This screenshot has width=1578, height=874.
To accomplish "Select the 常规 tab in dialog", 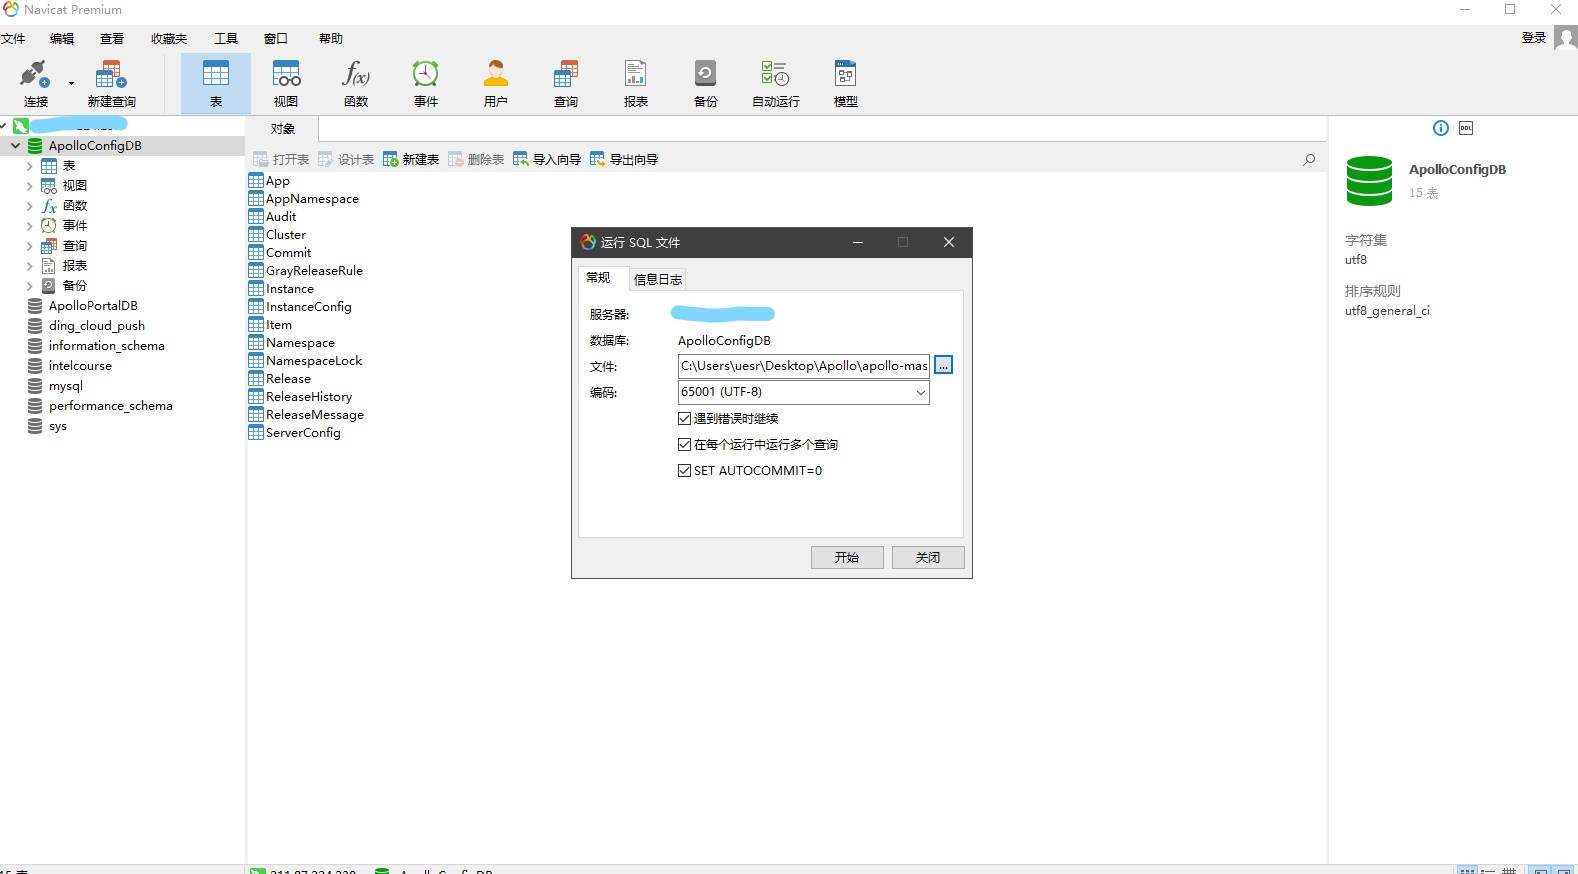I will 598,278.
